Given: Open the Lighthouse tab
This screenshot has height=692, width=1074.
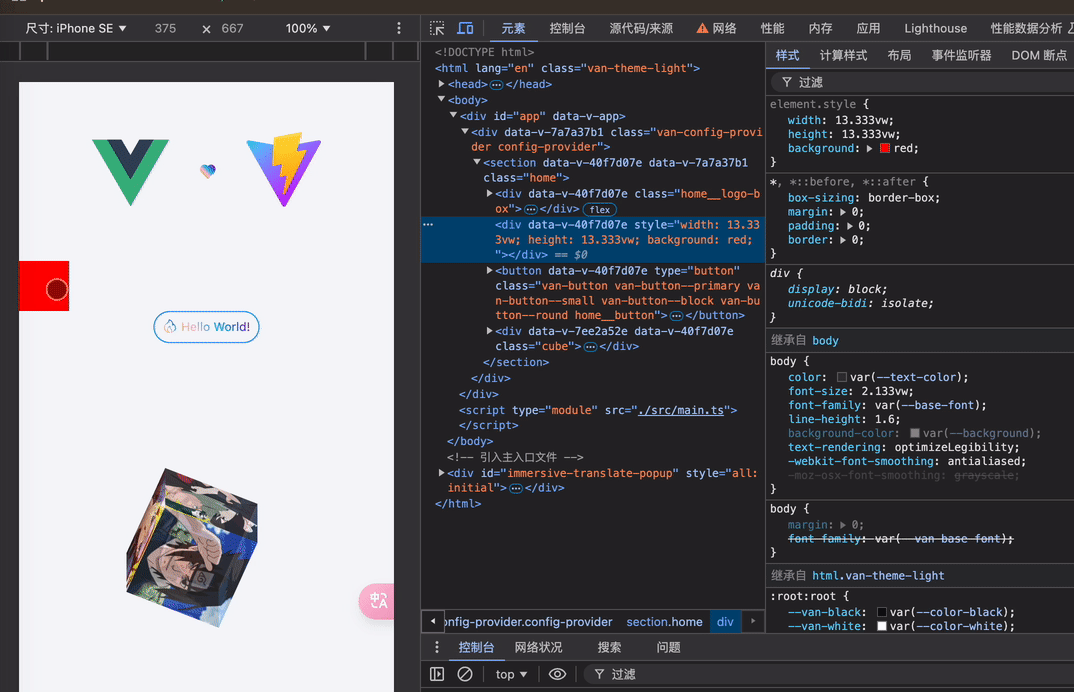Looking at the screenshot, I should [936, 28].
